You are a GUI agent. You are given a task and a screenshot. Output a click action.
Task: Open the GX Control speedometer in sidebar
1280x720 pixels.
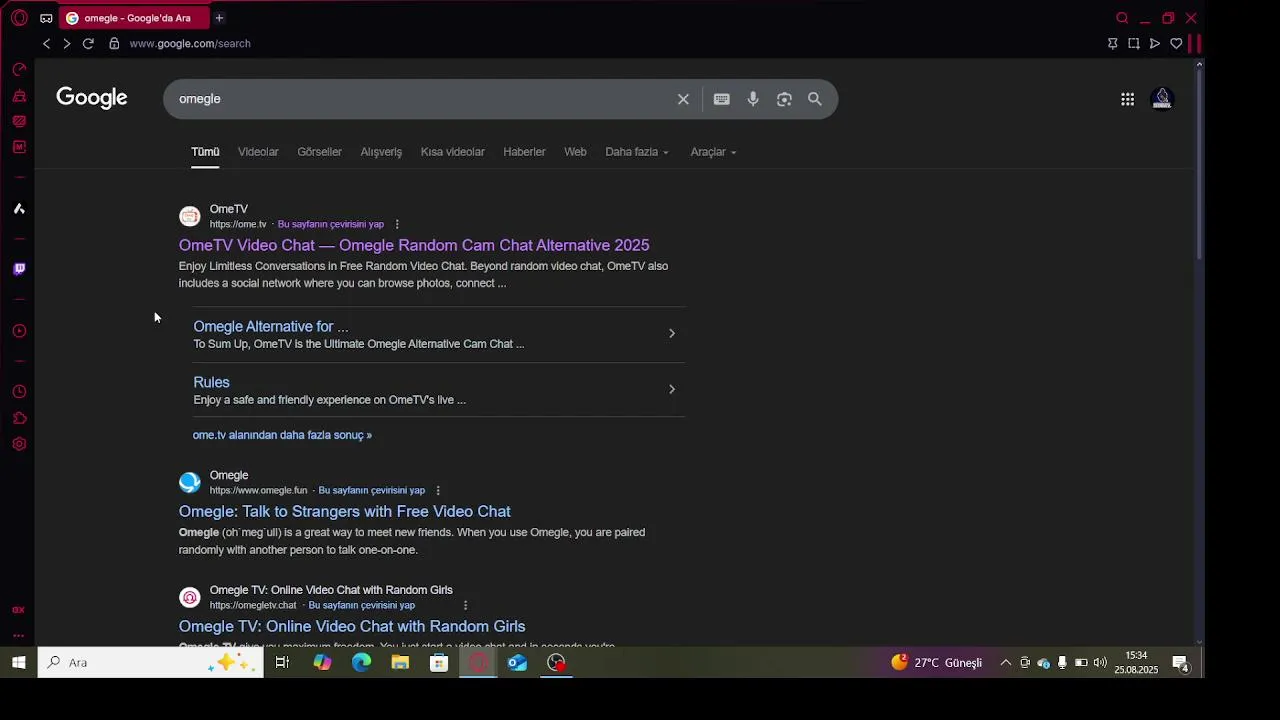coord(19,69)
